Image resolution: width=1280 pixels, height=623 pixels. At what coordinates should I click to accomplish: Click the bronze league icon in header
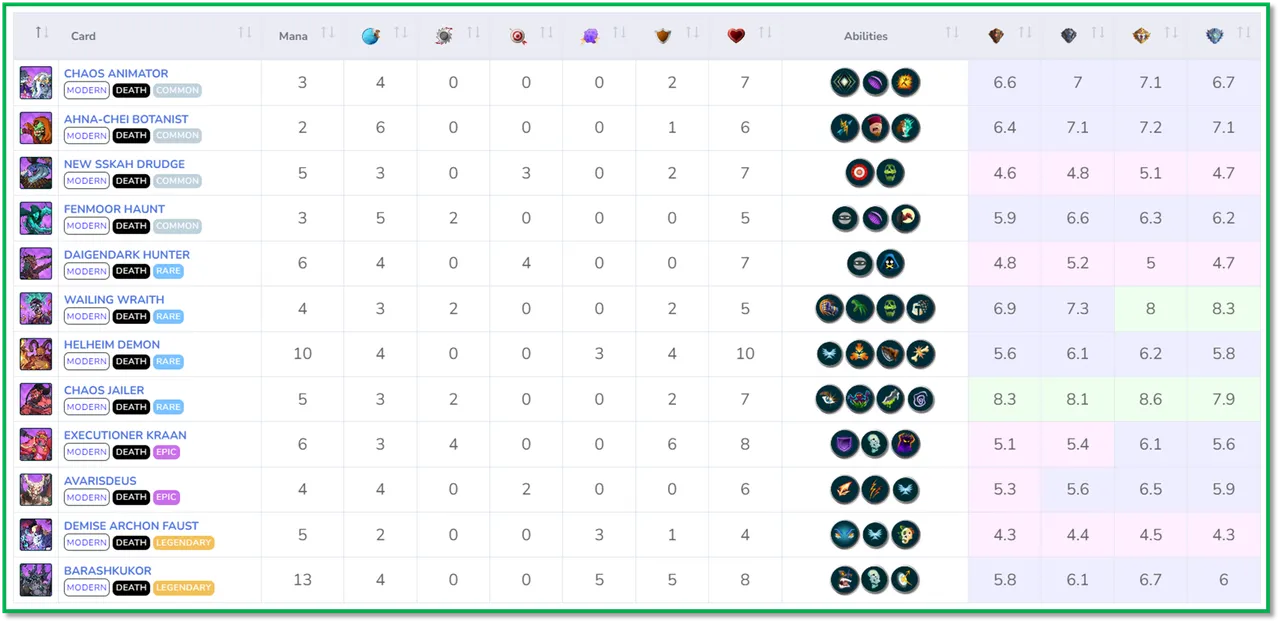pos(996,36)
